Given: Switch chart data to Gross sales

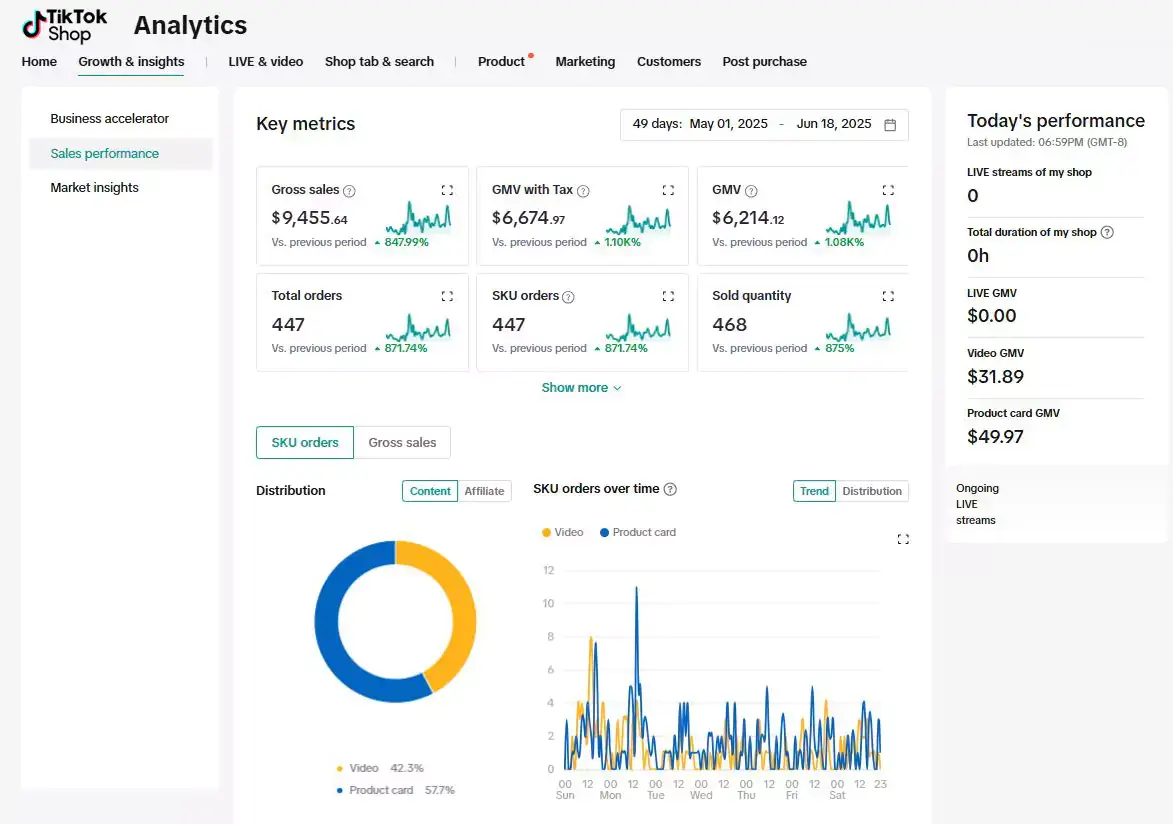Looking at the screenshot, I should tap(402, 442).
